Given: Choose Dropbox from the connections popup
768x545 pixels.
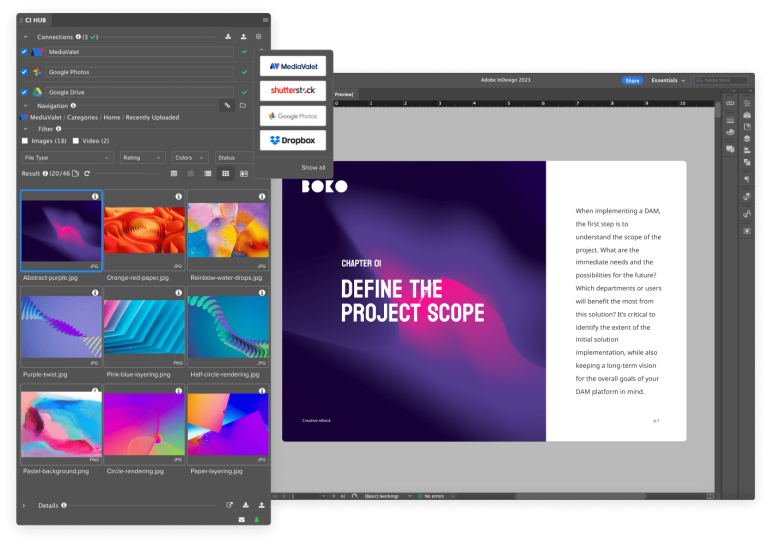Looking at the screenshot, I should click(292, 140).
